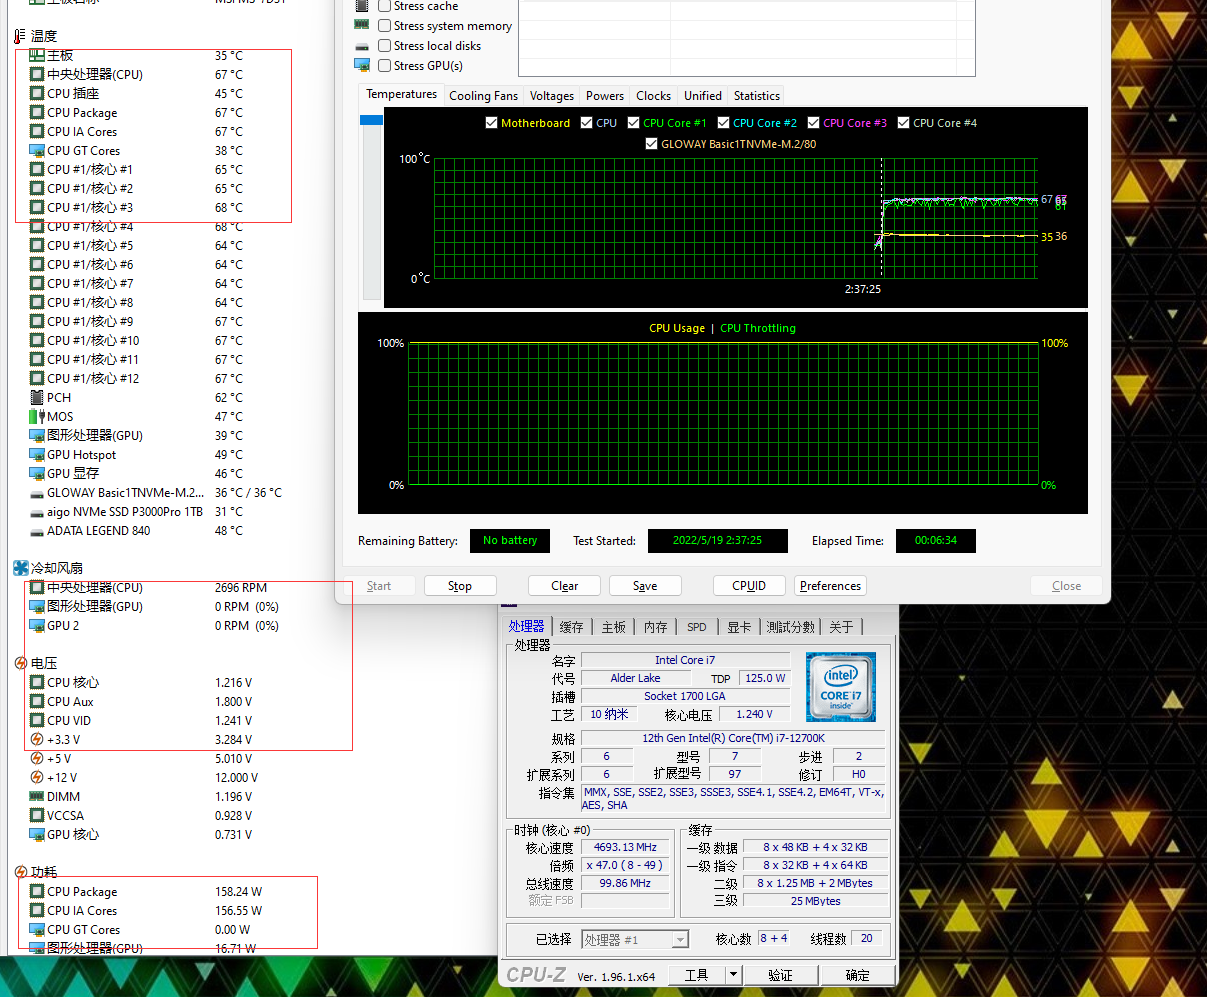The image size is (1207, 997).
Task: Select the +5 V voltage icon
Action: [37, 758]
